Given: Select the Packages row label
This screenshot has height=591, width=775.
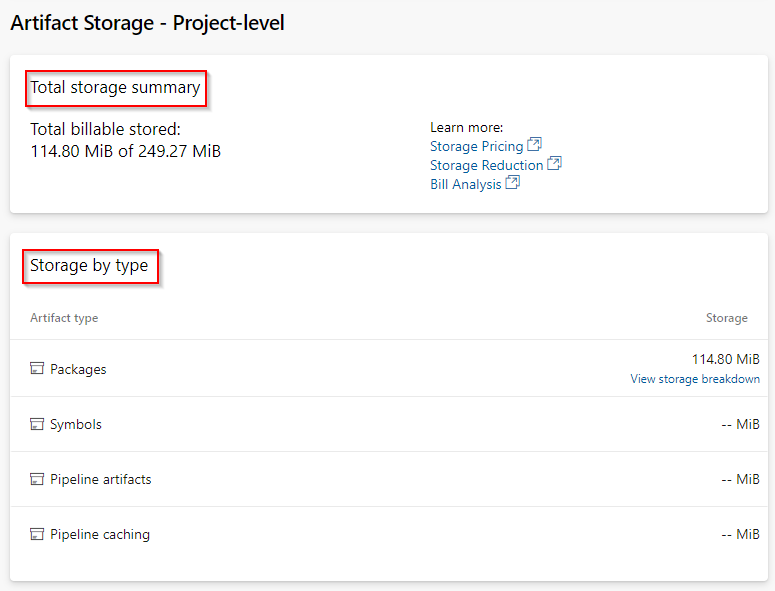Looking at the screenshot, I should coord(78,369).
